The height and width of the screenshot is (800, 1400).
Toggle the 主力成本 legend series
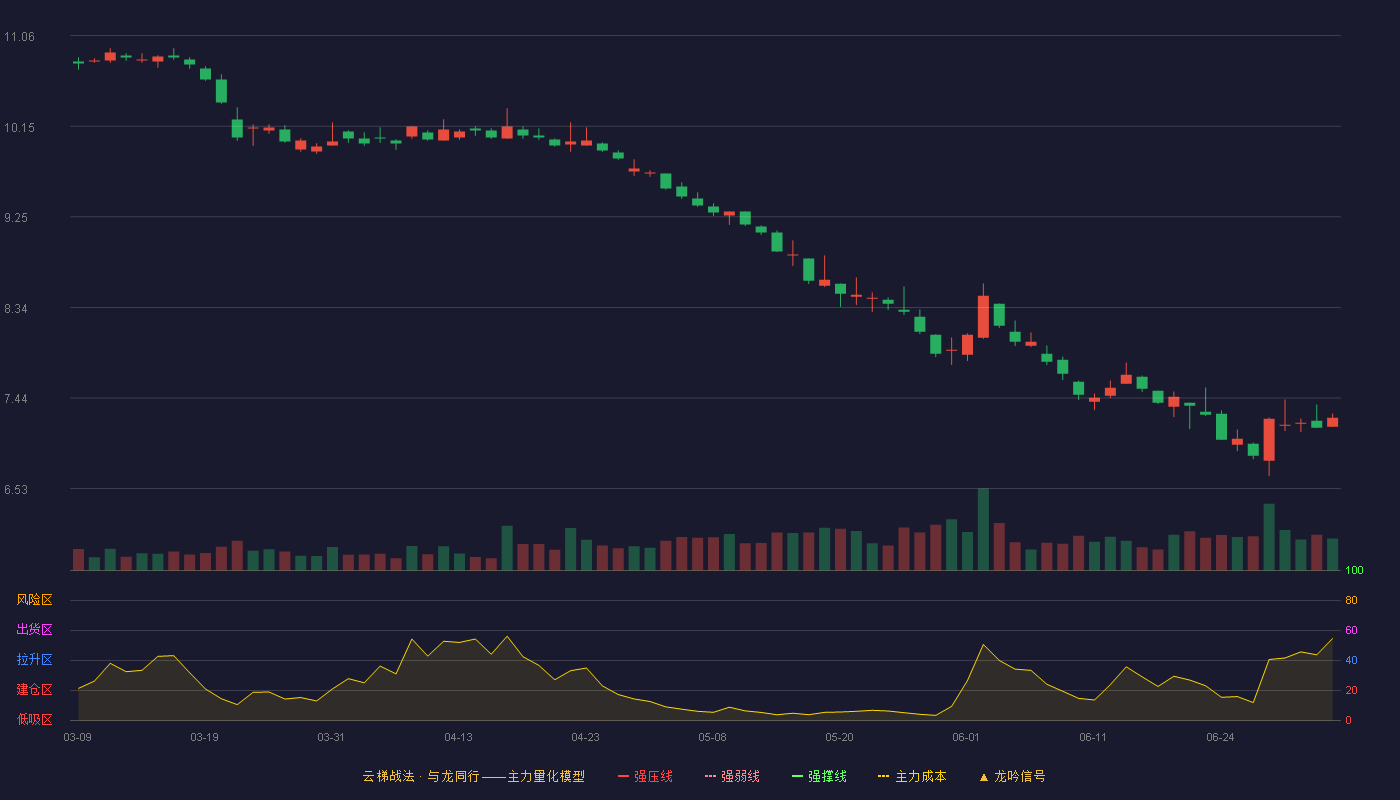tap(912, 776)
